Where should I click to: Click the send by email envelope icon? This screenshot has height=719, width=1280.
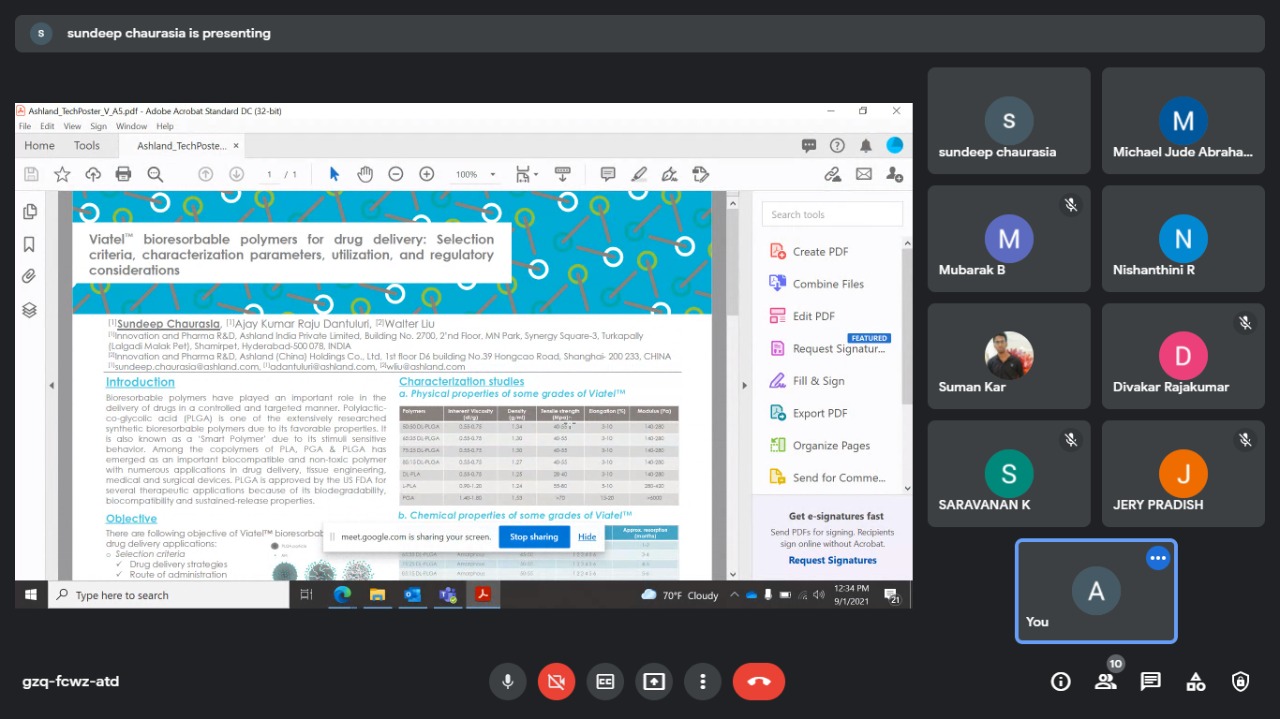[x=863, y=174]
